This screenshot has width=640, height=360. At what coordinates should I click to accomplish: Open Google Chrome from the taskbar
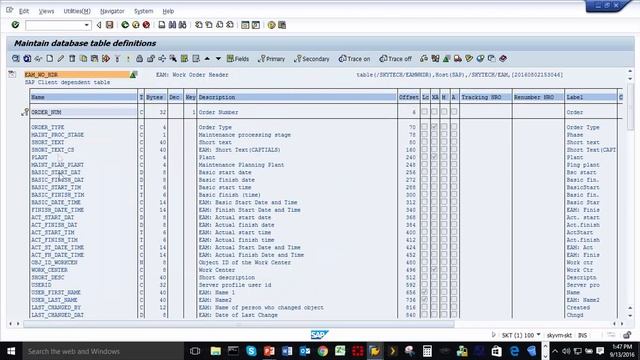[x=322, y=351]
